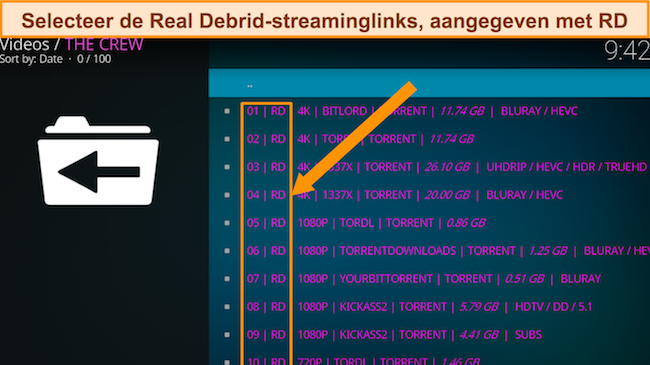The height and width of the screenshot is (365, 650).
Task: Open stream 09 RD 1080P KICKASS2 4.41 GB SUBS
Action: [429, 334]
